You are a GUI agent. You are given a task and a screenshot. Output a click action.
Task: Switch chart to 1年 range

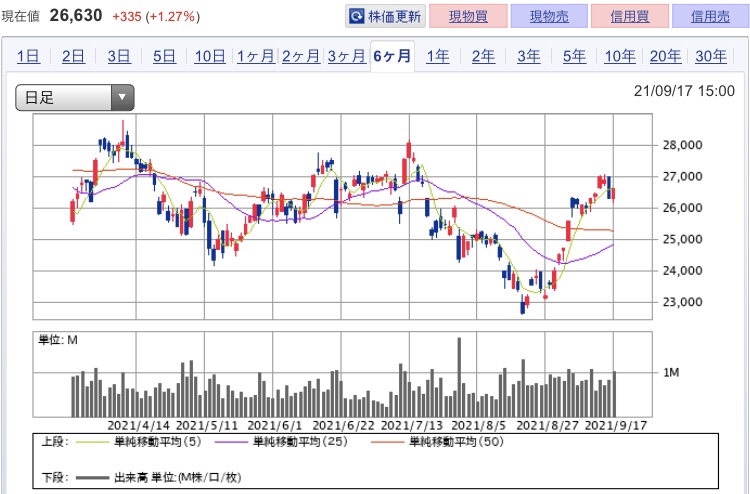pos(438,56)
